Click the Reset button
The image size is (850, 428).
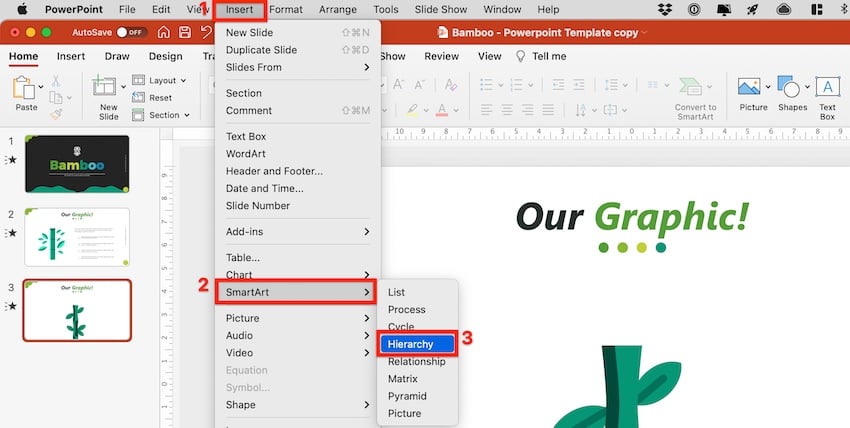[x=160, y=98]
